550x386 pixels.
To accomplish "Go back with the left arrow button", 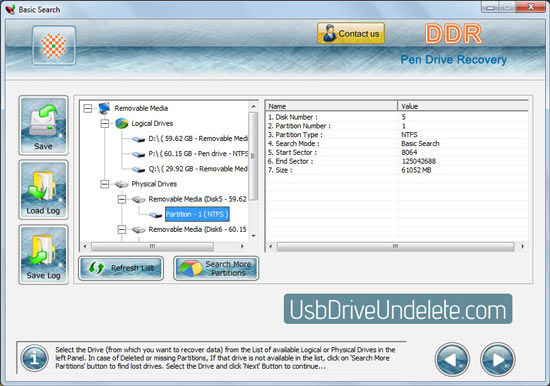I will coord(452,359).
